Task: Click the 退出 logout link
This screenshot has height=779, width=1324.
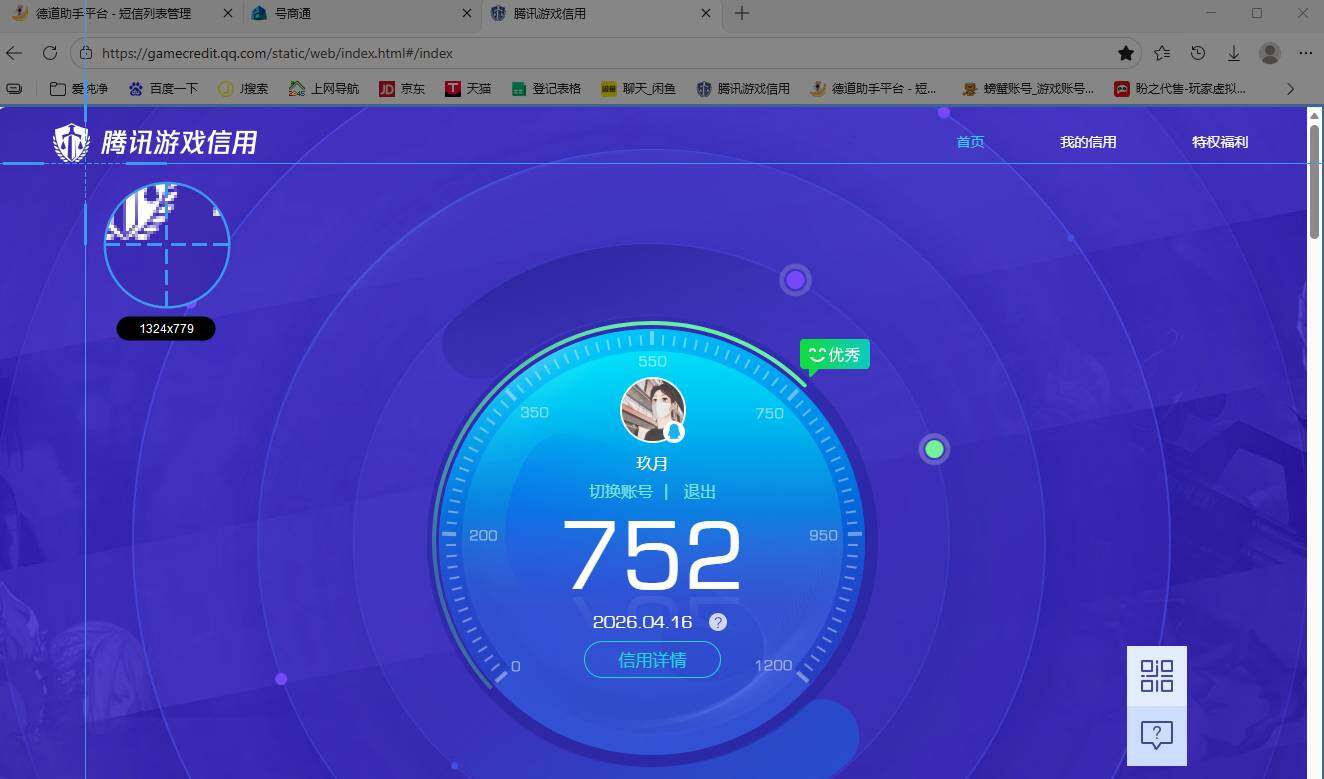Action: pos(699,492)
